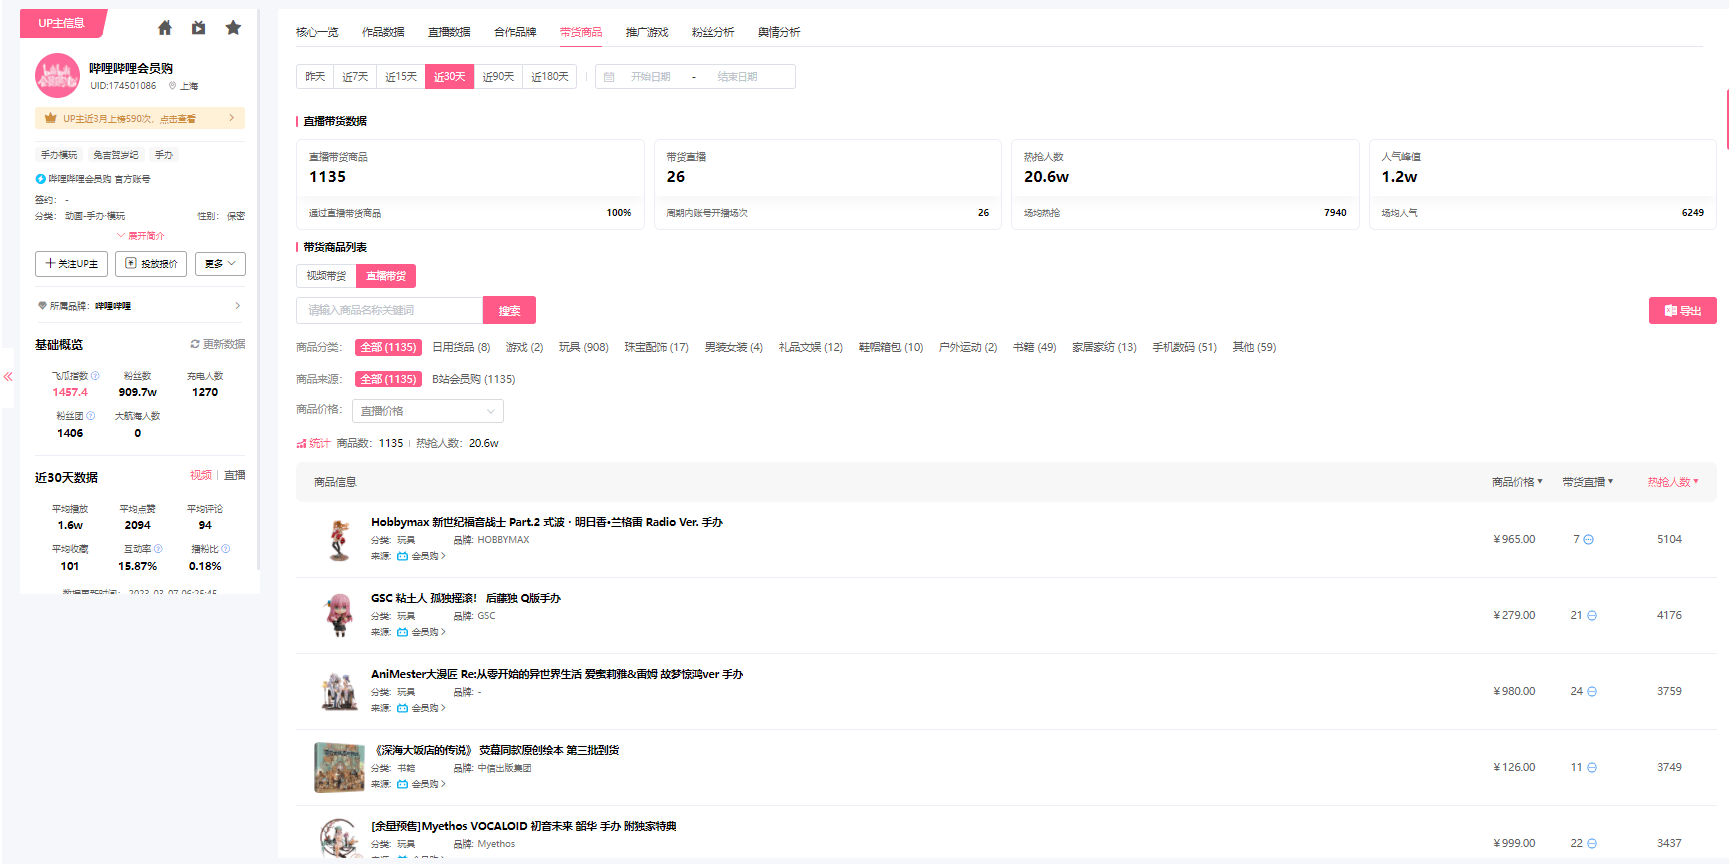Open the 推广游戏 tab
The height and width of the screenshot is (864, 1729).
[647, 32]
